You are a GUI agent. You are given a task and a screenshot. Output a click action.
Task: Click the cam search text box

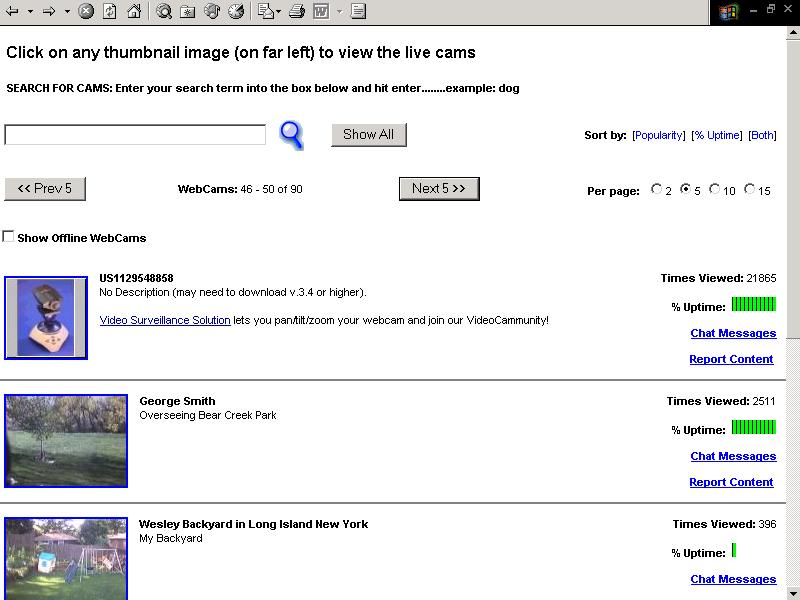(135, 135)
